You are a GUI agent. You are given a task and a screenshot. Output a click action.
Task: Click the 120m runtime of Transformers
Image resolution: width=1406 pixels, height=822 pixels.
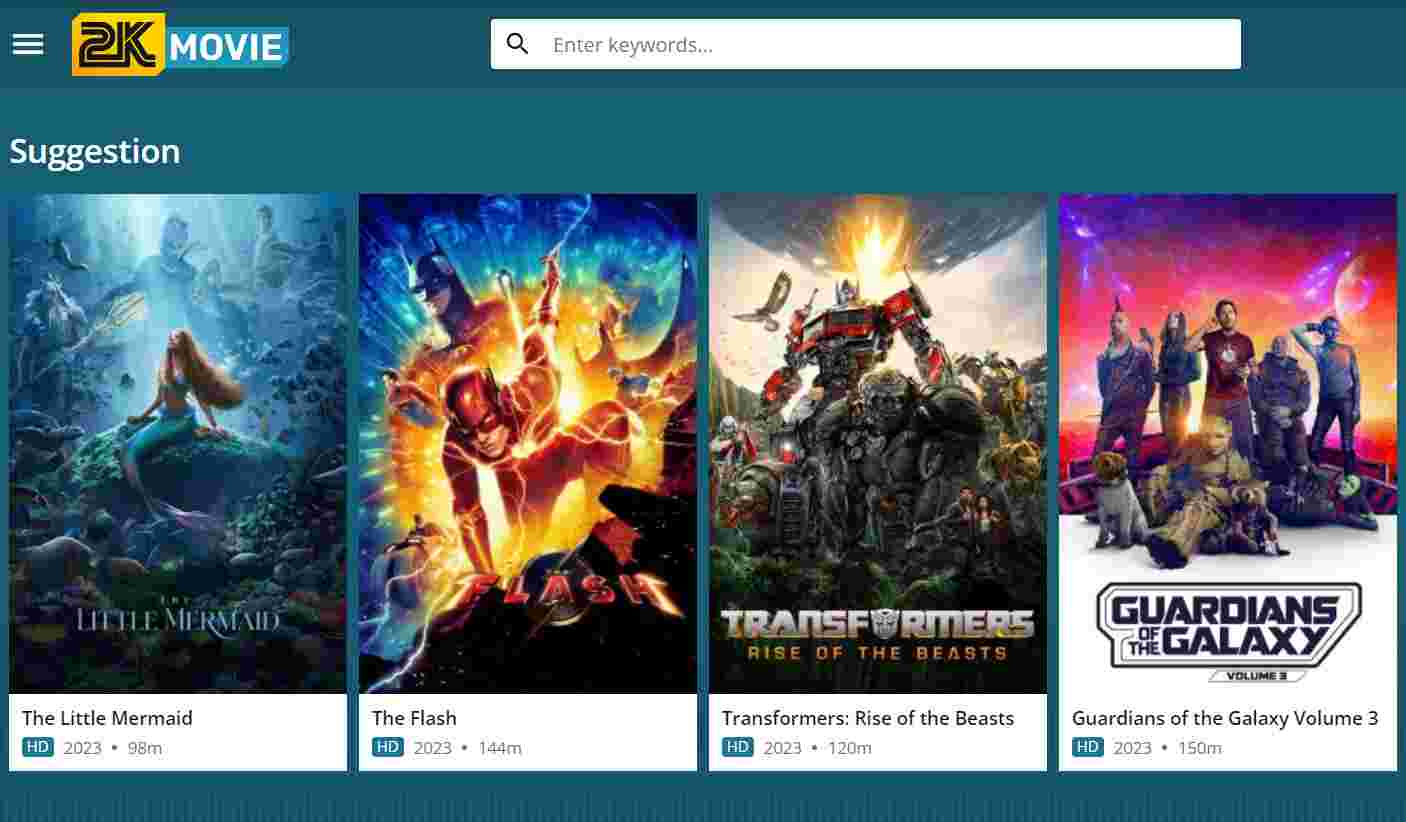850,748
